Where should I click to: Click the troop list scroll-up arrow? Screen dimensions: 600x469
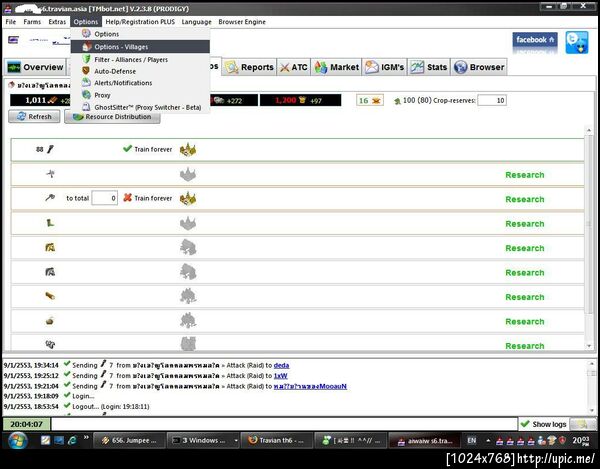click(589, 130)
